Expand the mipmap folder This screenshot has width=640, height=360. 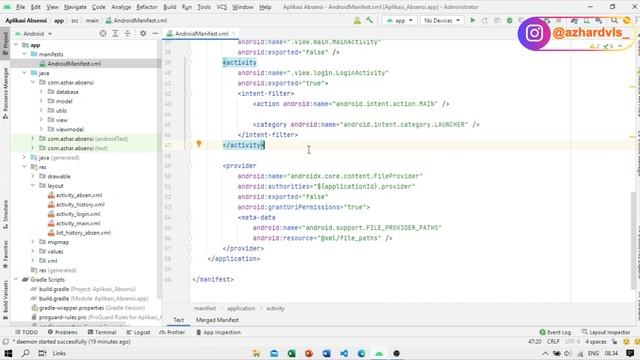33,242
